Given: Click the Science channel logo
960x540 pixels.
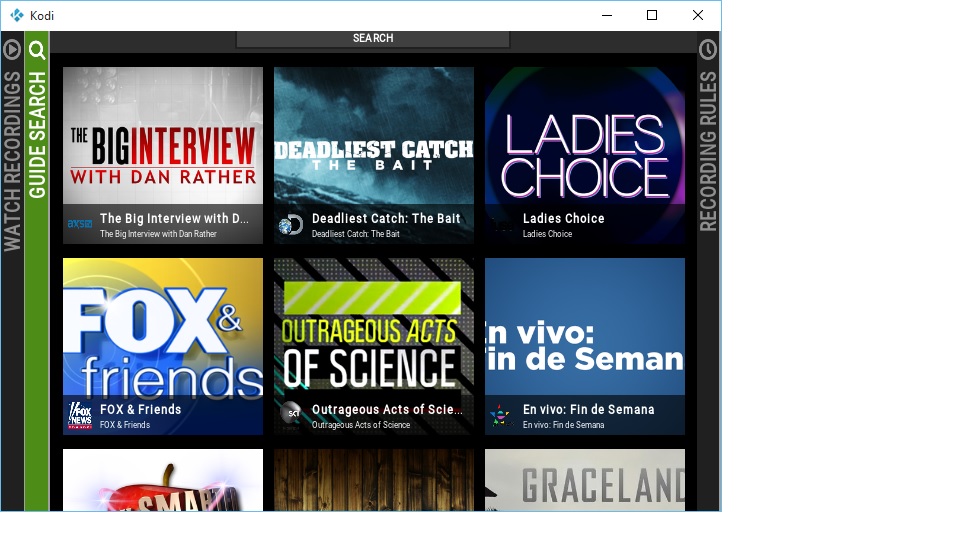Looking at the screenshot, I should click(x=291, y=413).
